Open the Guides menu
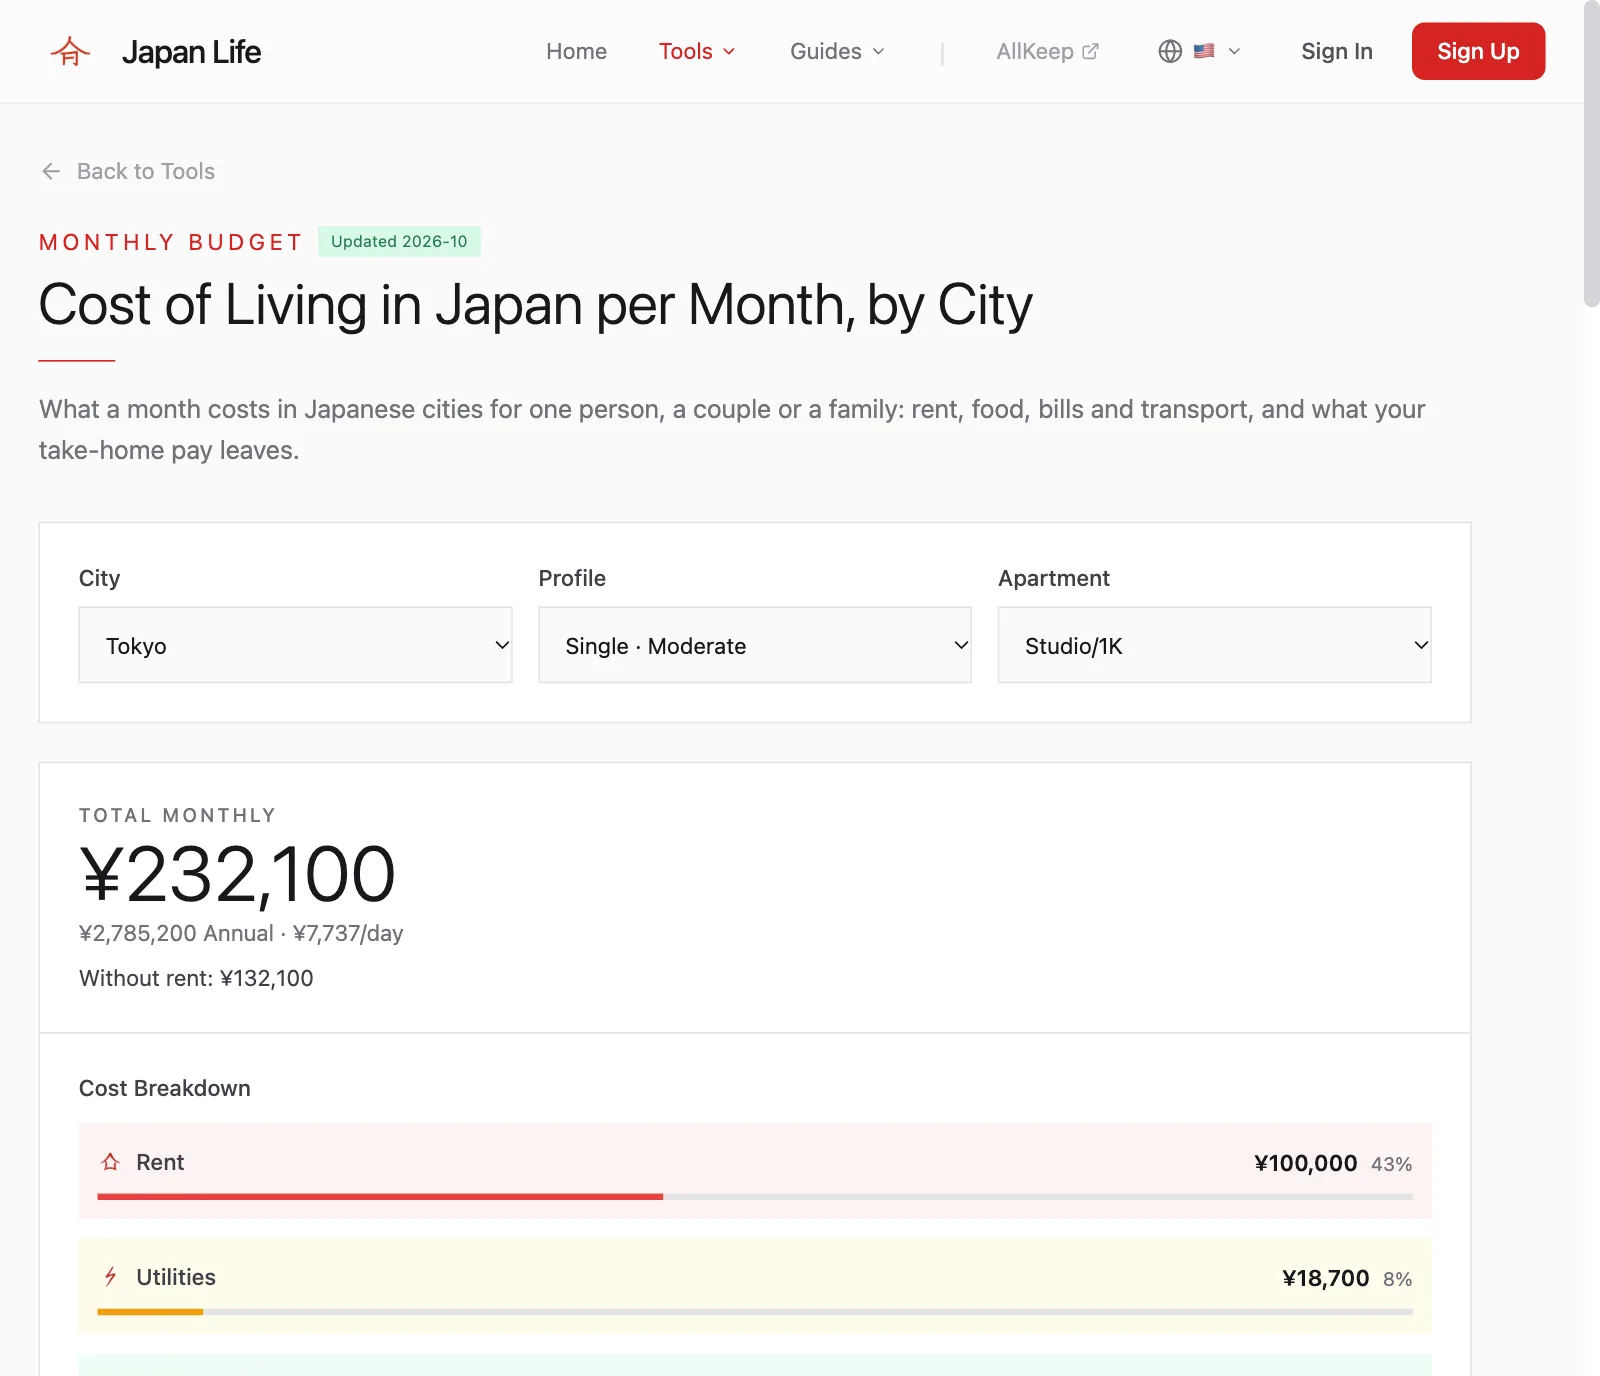Viewport: 1600px width, 1376px height. pyautogui.click(x=837, y=51)
